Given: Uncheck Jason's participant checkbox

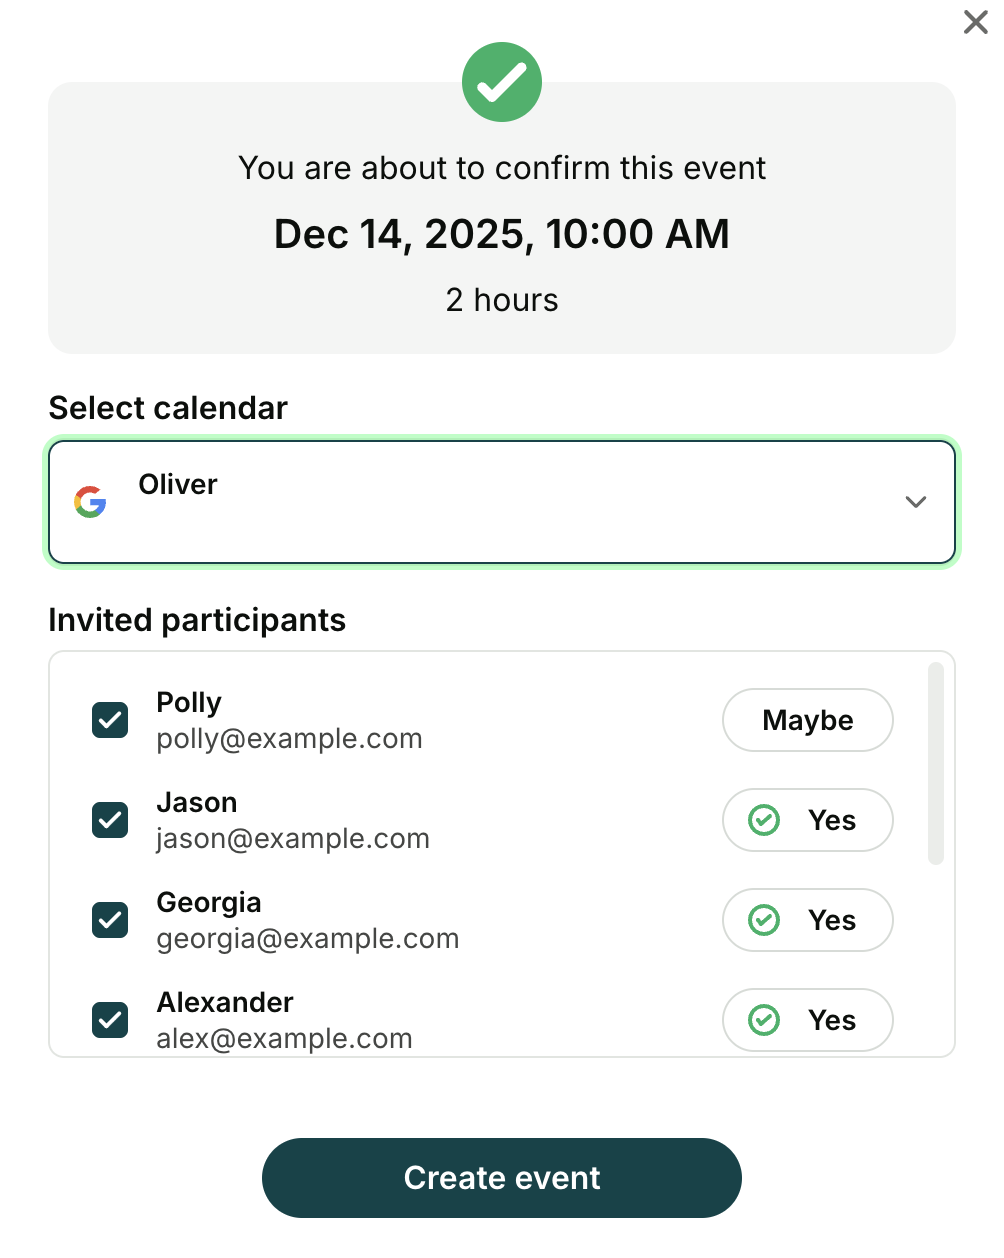Looking at the screenshot, I should tap(110, 820).
